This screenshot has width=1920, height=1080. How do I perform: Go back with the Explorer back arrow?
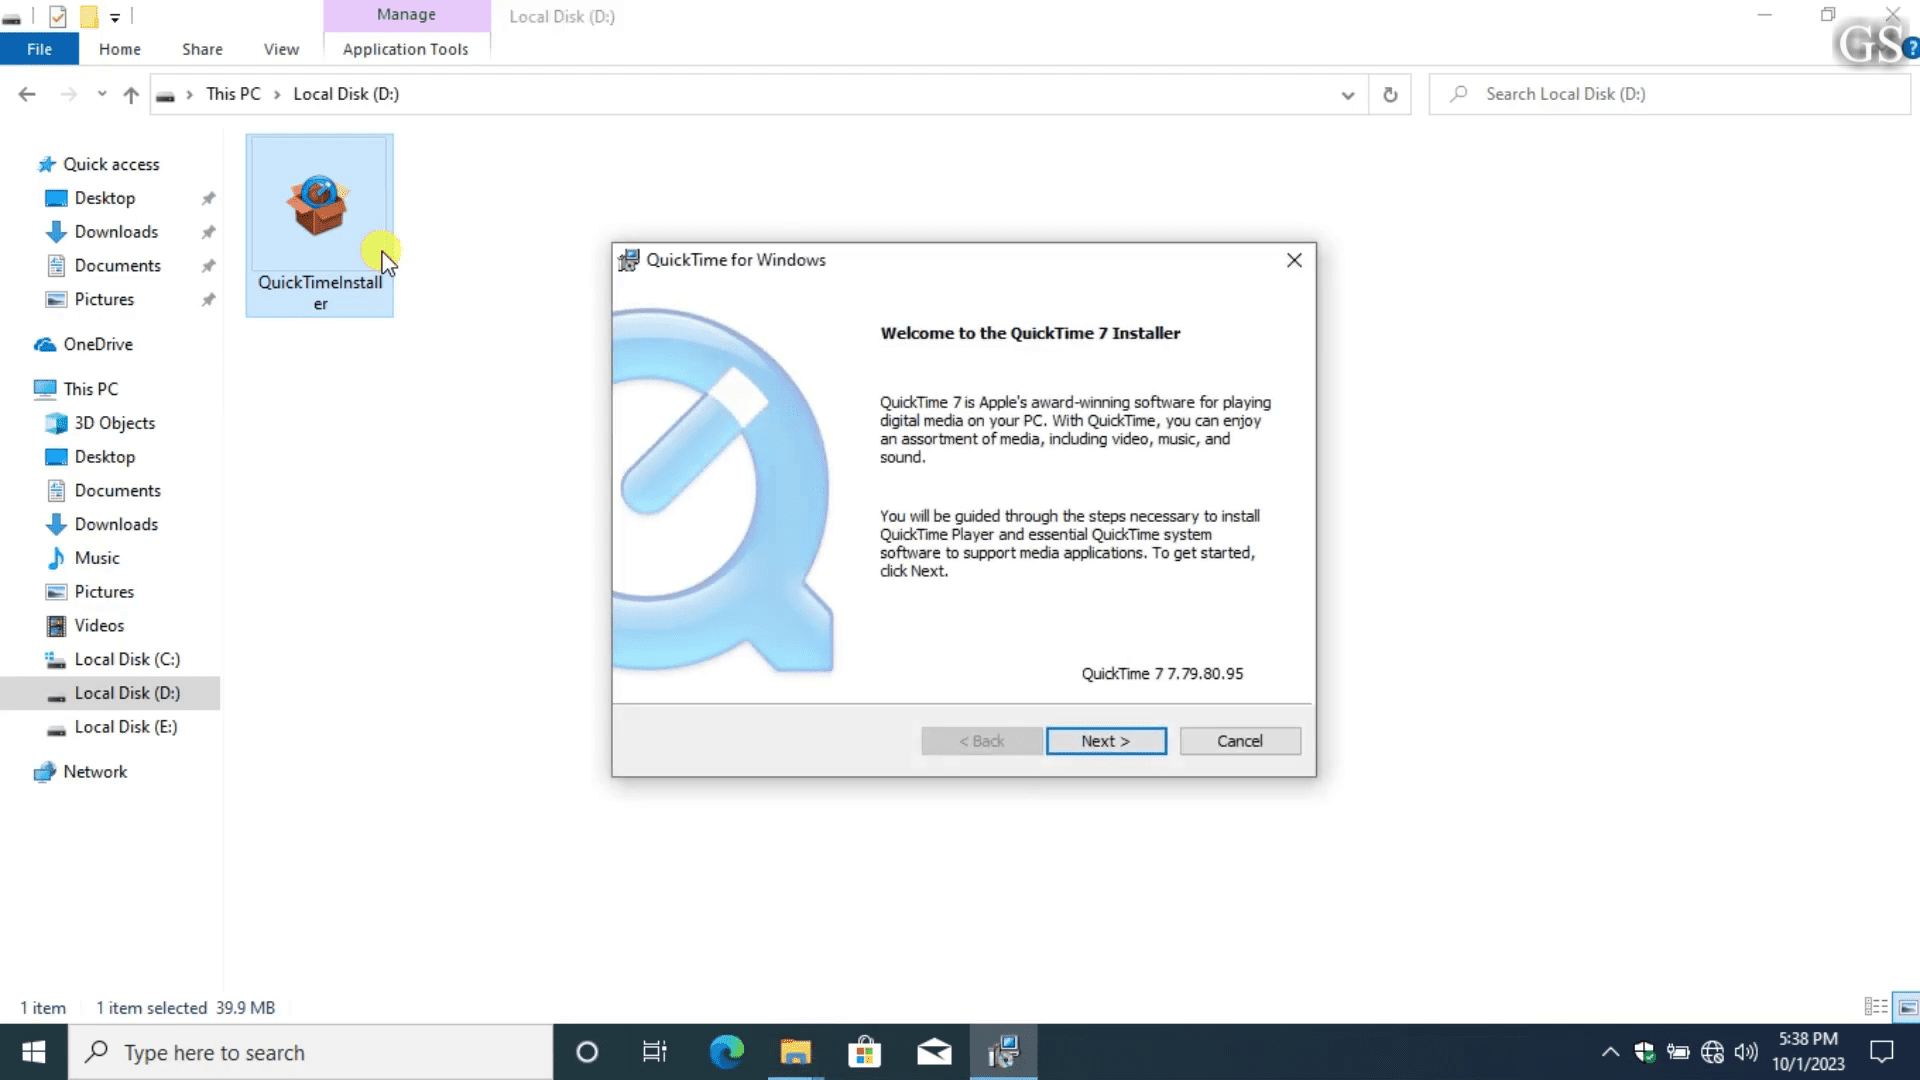tap(27, 94)
